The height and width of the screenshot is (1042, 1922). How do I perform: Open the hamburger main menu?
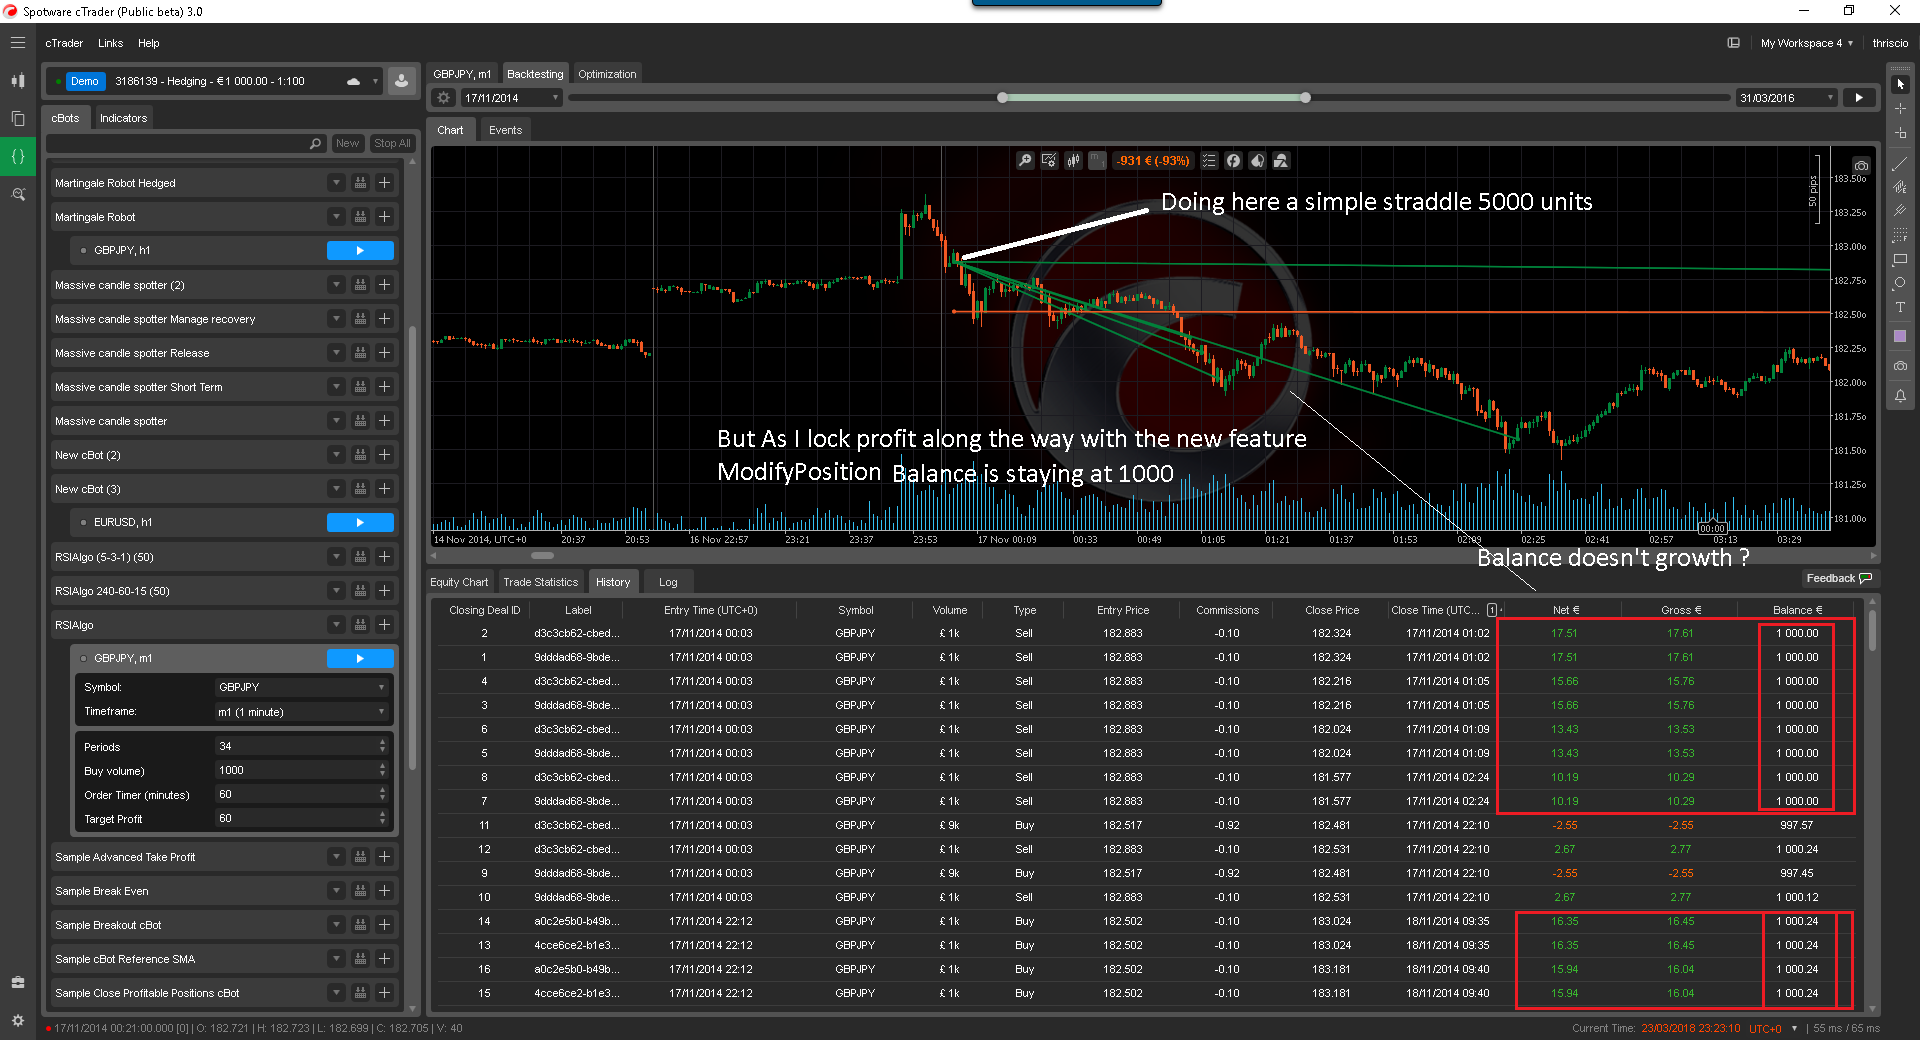18,43
